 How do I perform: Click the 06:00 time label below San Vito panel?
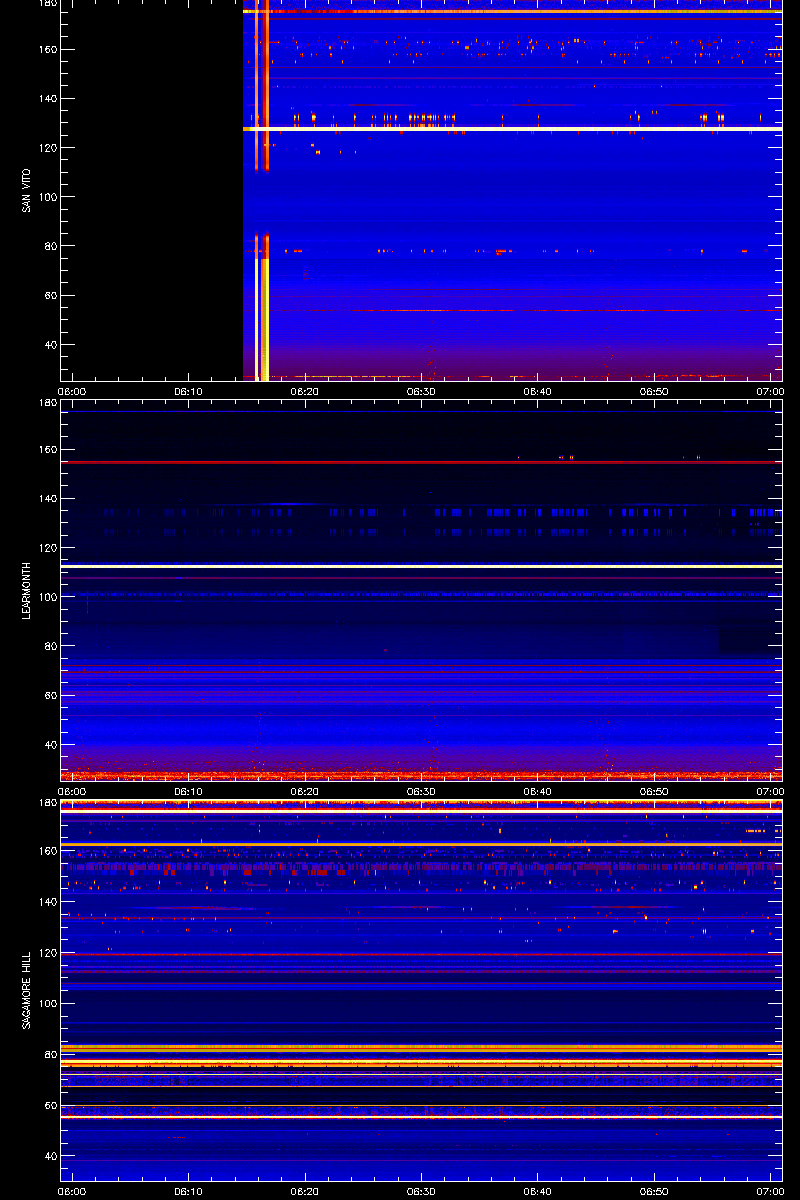[72, 391]
